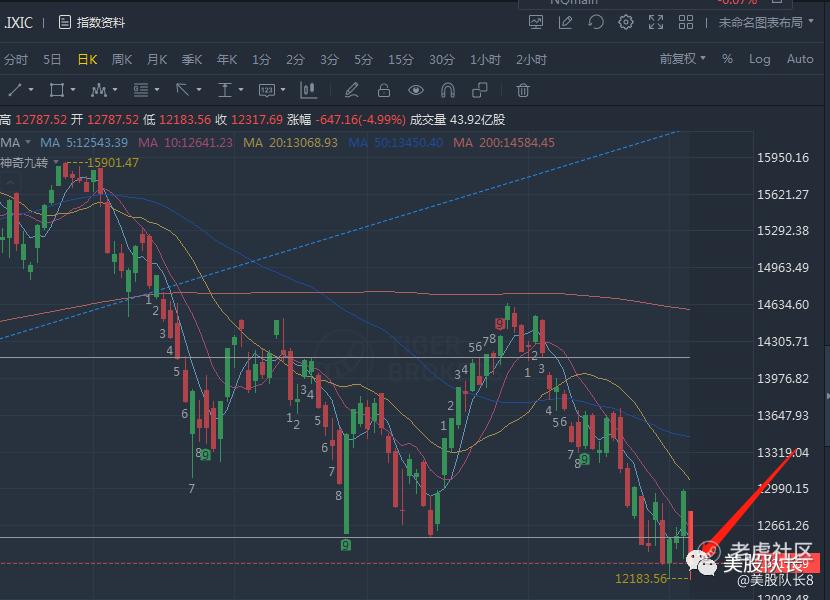Click the MA 10:12641.23 value
The image size is (830, 600).
point(185,142)
